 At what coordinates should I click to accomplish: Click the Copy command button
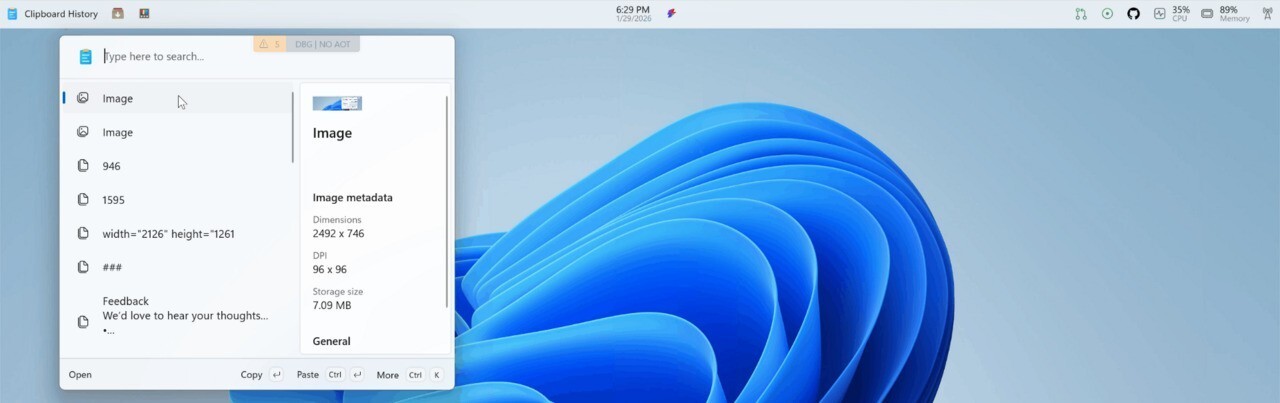[262, 375]
